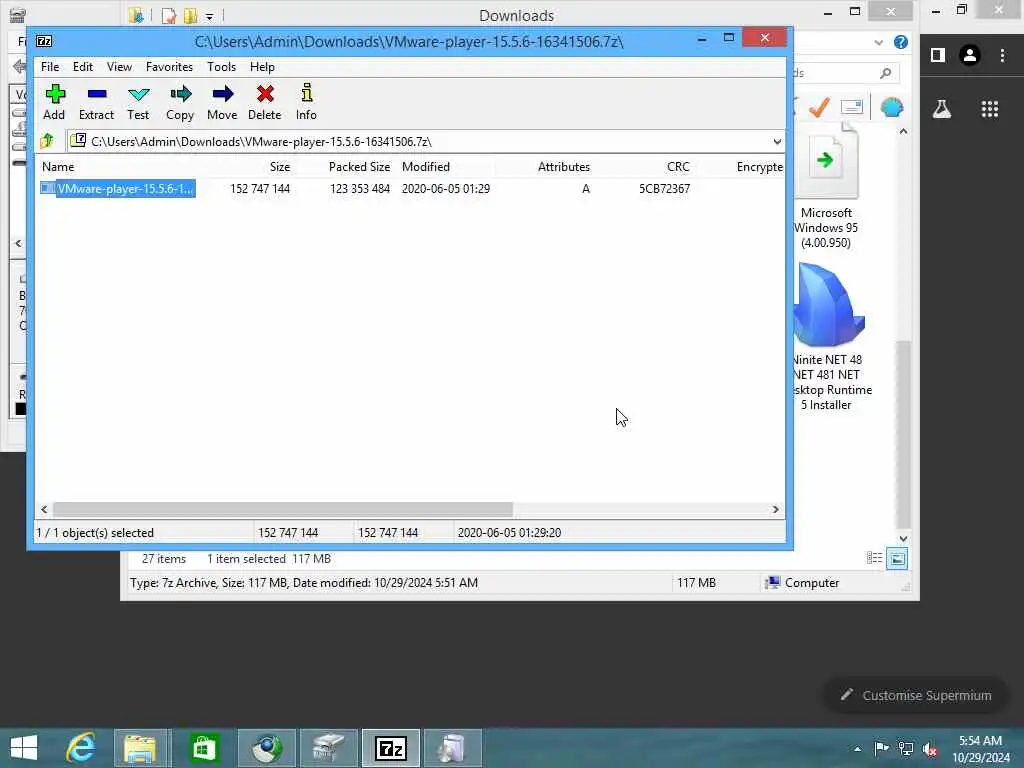Open the browser three-dot menu
Viewport: 1024px width, 768px height.
pyautogui.click(x=1002, y=56)
